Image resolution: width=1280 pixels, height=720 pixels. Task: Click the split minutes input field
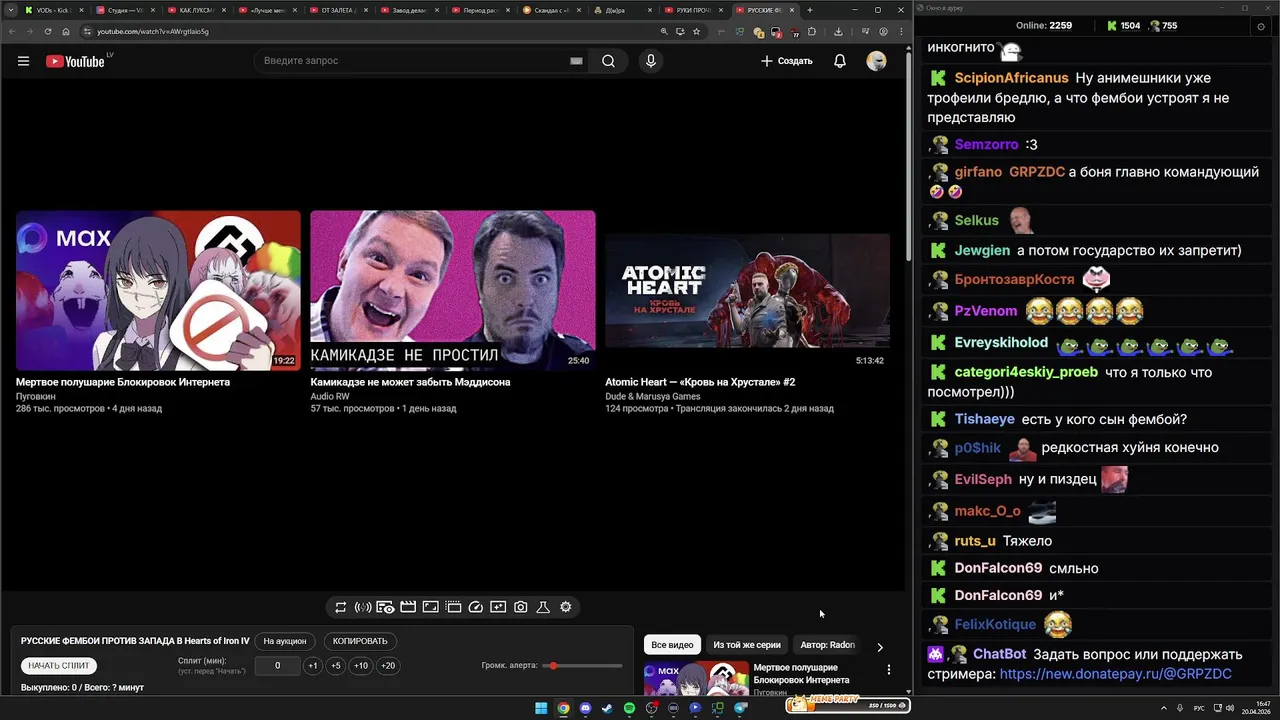[277, 666]
